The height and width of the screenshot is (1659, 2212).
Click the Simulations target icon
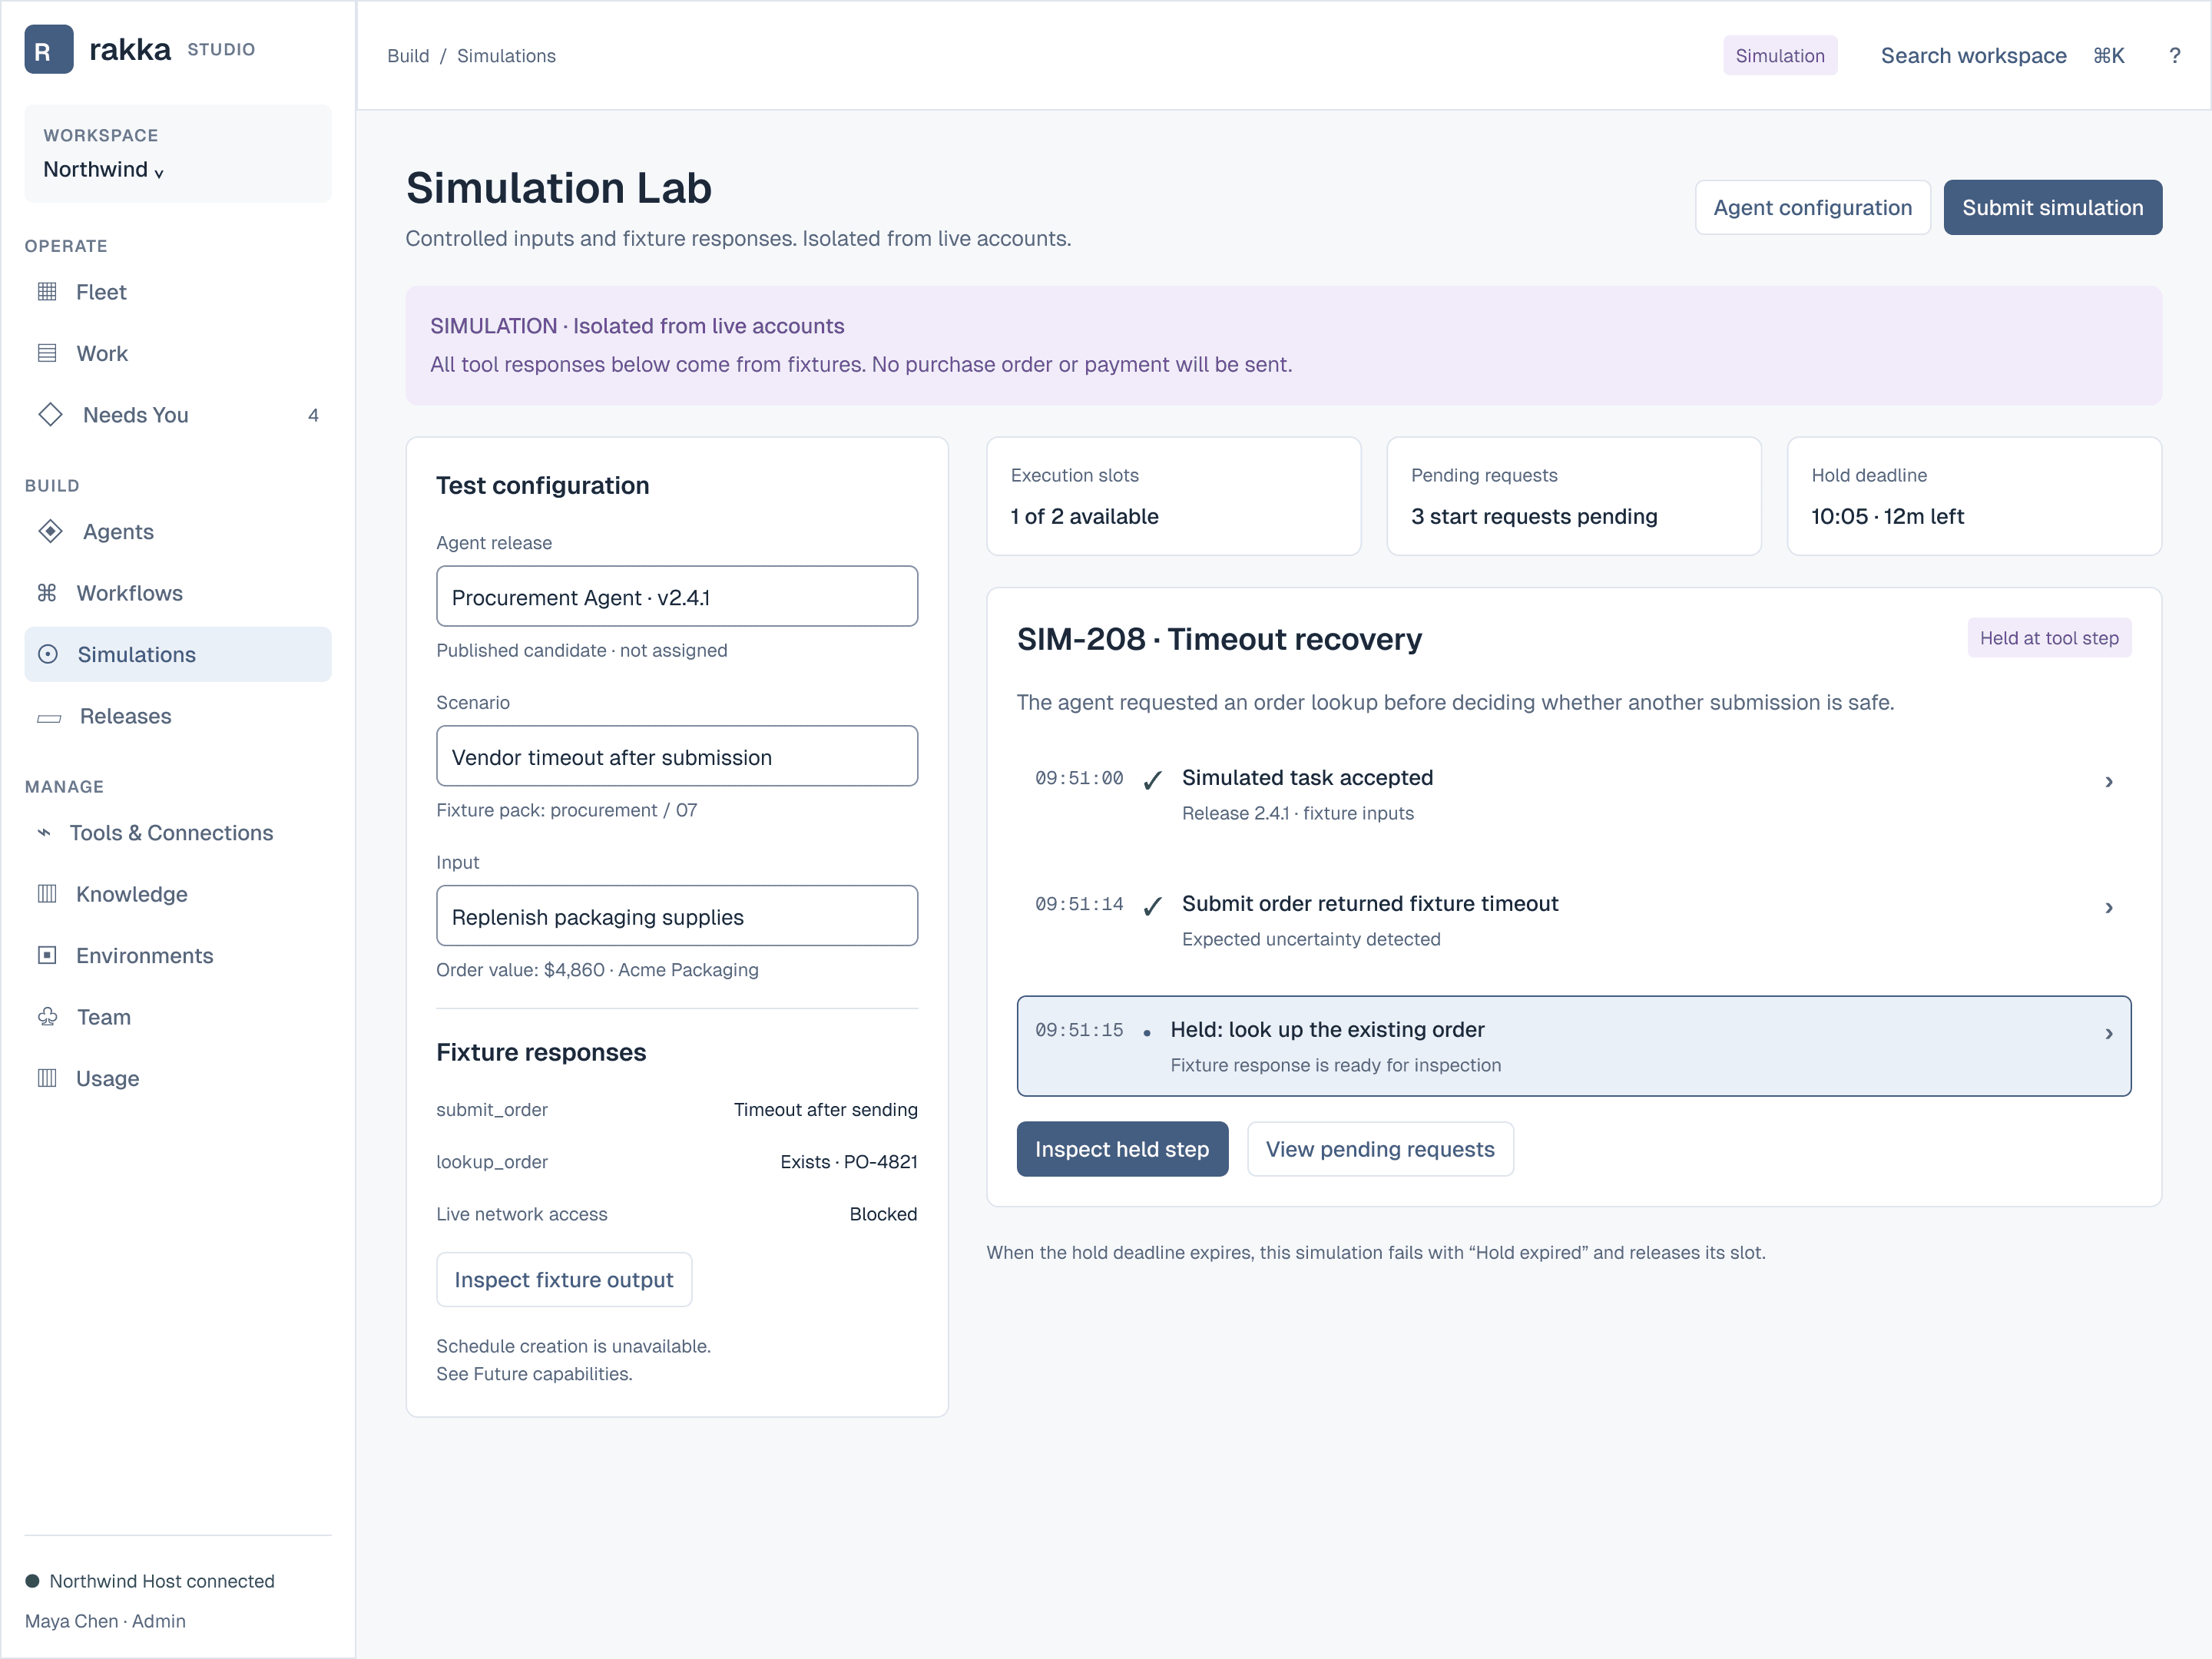(x=48, y=654)
